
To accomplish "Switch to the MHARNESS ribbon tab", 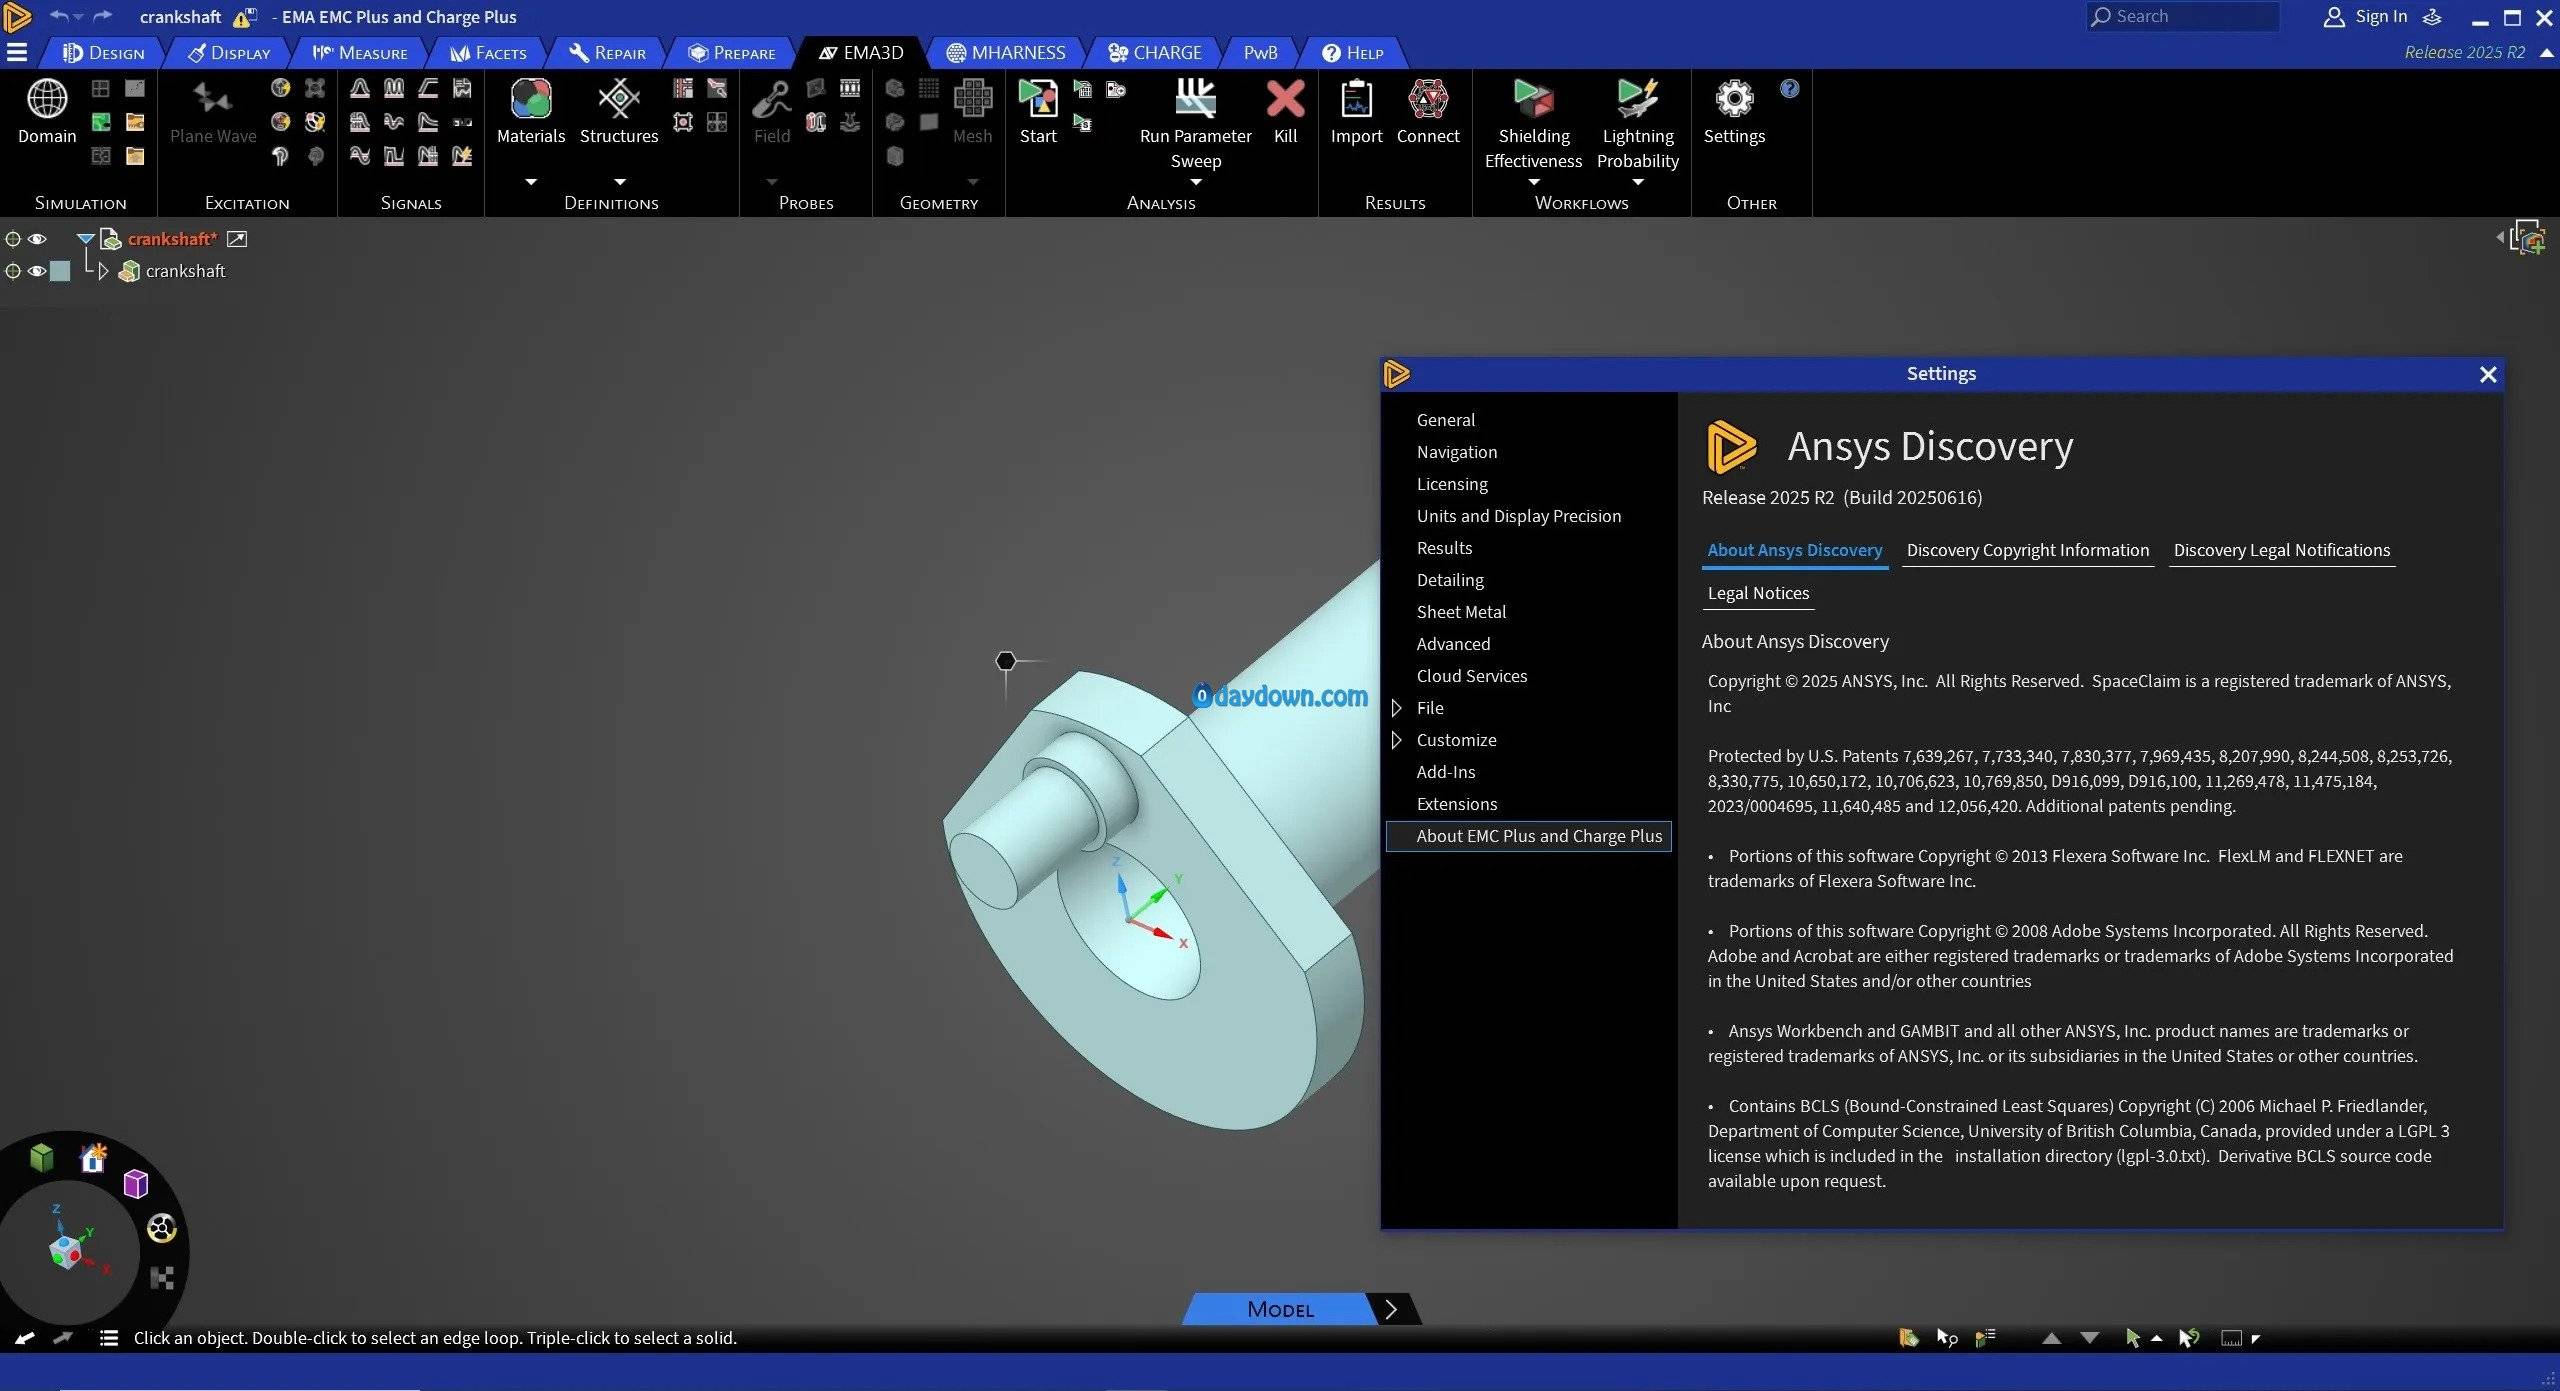I will pos(1005,52).
